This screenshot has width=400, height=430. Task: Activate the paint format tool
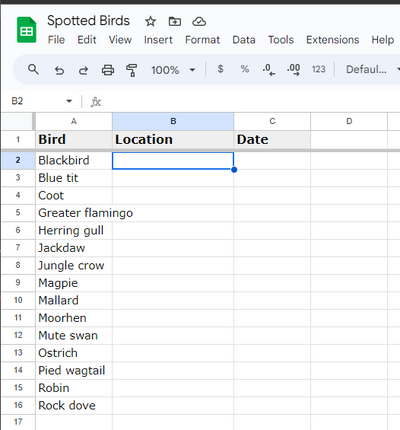click(x=131, y=70)
